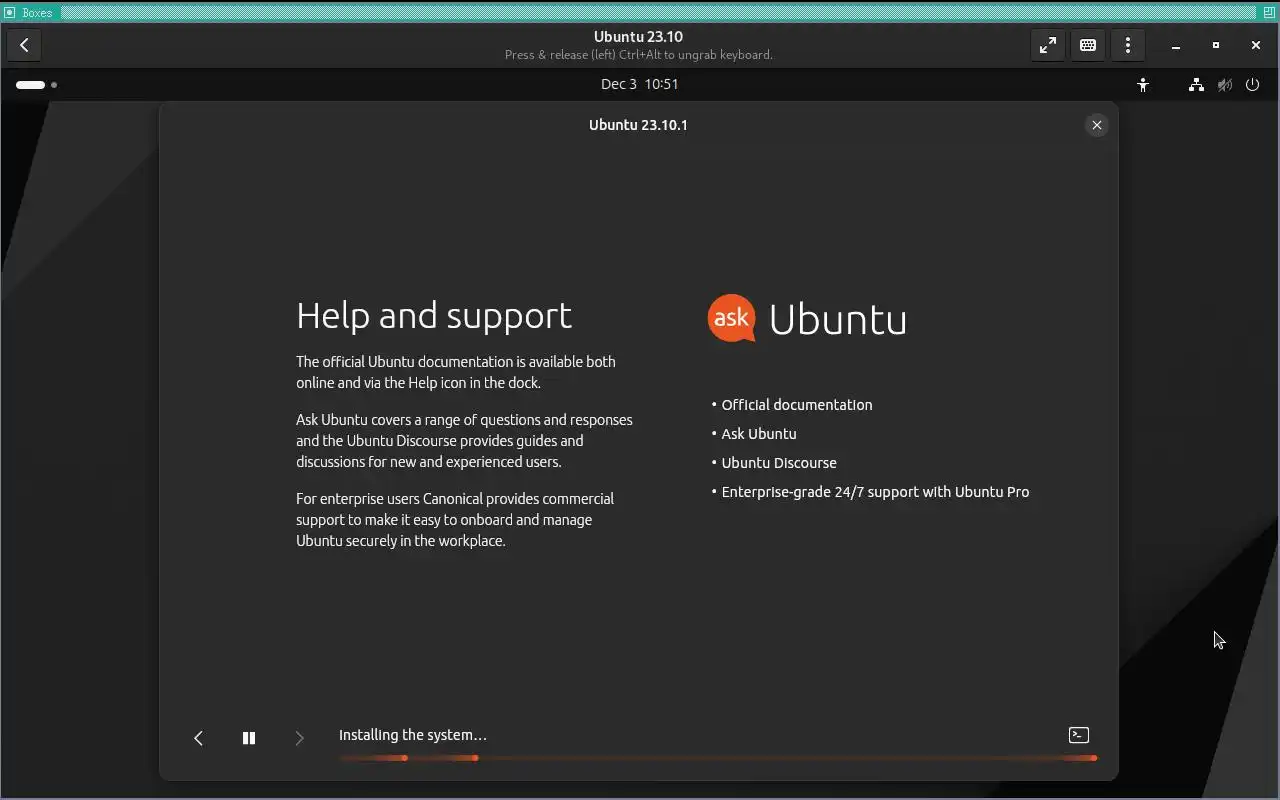
Task: Maximize the Boxes window
Action: [x=1216, y=45]
